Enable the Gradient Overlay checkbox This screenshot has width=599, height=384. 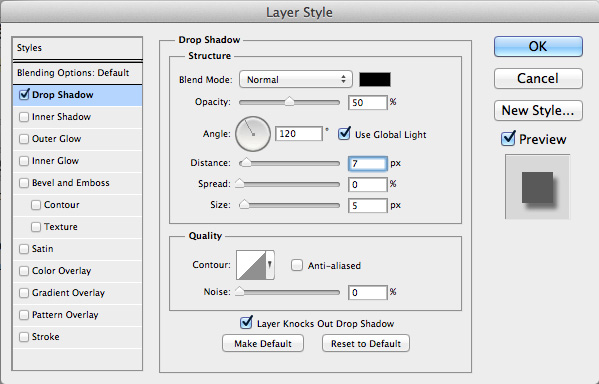coord(24,293)
